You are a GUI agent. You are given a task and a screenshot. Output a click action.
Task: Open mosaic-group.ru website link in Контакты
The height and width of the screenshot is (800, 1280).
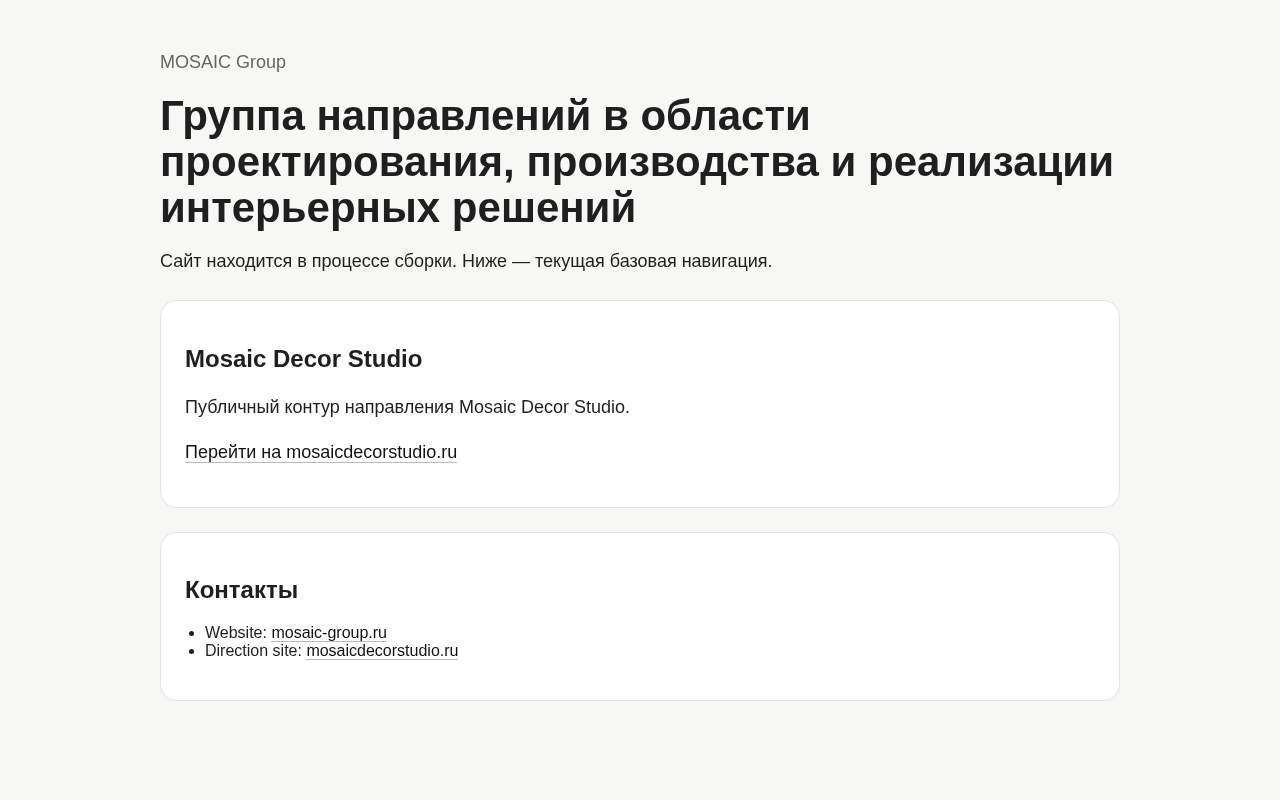[x=329, y=633]
